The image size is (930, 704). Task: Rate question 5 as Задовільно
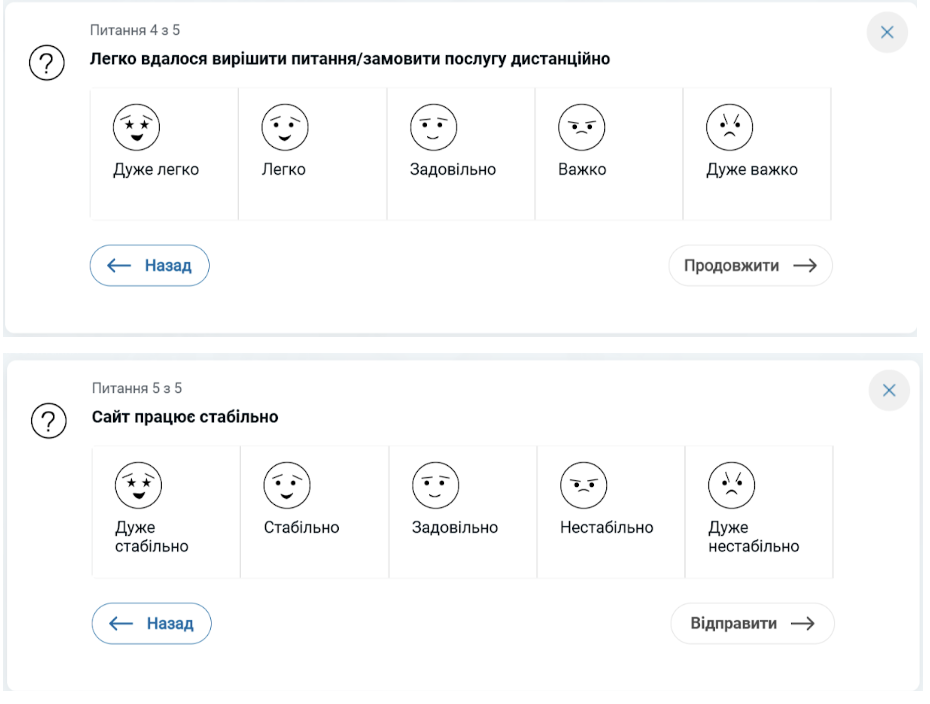coord(463,512)
